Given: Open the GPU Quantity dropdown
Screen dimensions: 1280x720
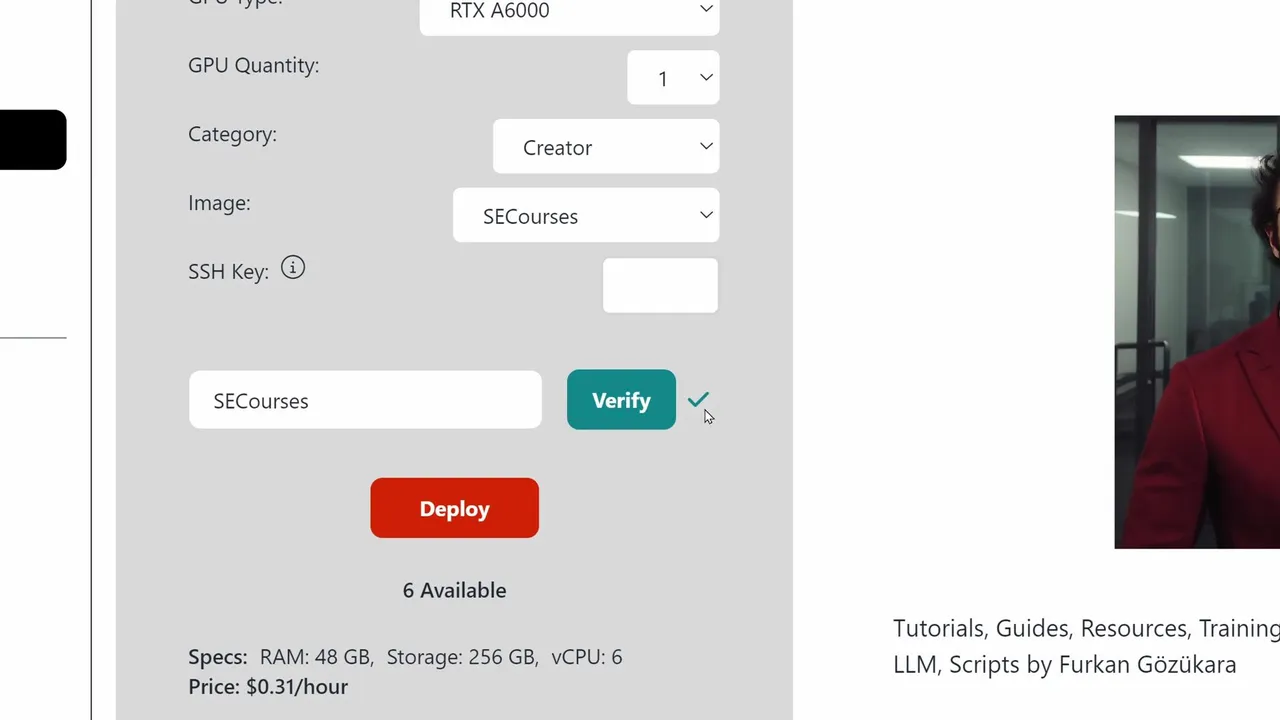Looking at the screenshot, I should [x=673, y=78].
